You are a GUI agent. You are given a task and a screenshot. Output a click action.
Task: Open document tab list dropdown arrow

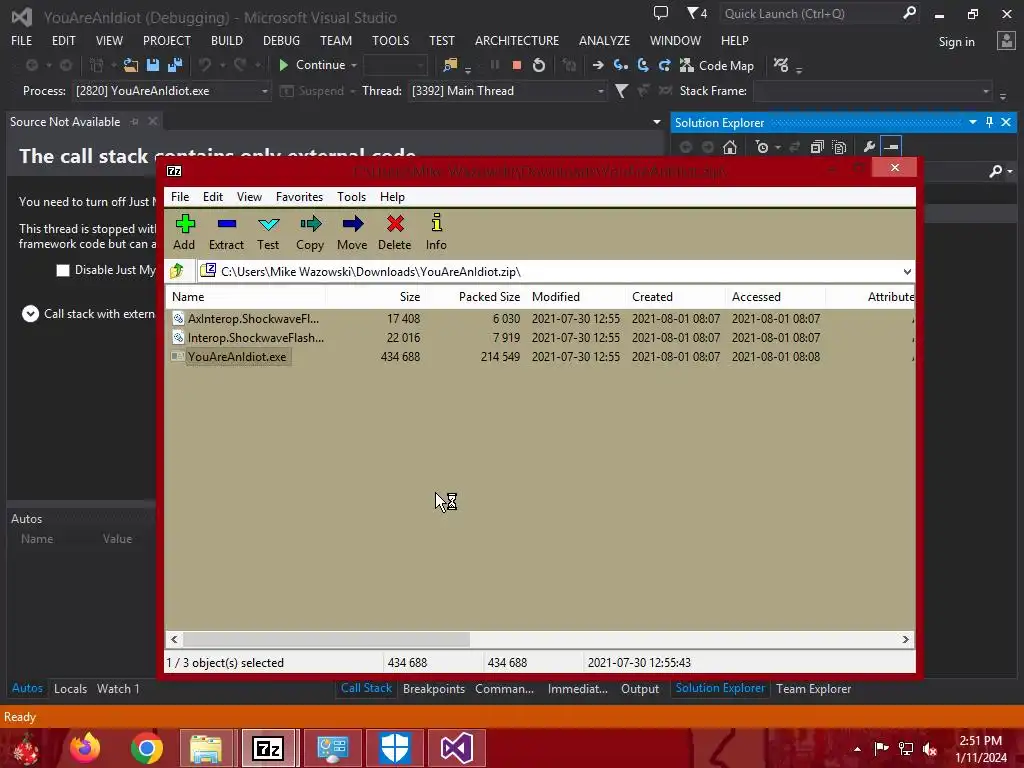[x=656, y=122]
